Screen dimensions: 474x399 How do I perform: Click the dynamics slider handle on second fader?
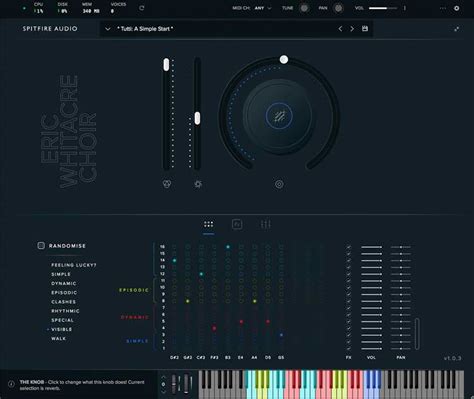tap(197, 118)
